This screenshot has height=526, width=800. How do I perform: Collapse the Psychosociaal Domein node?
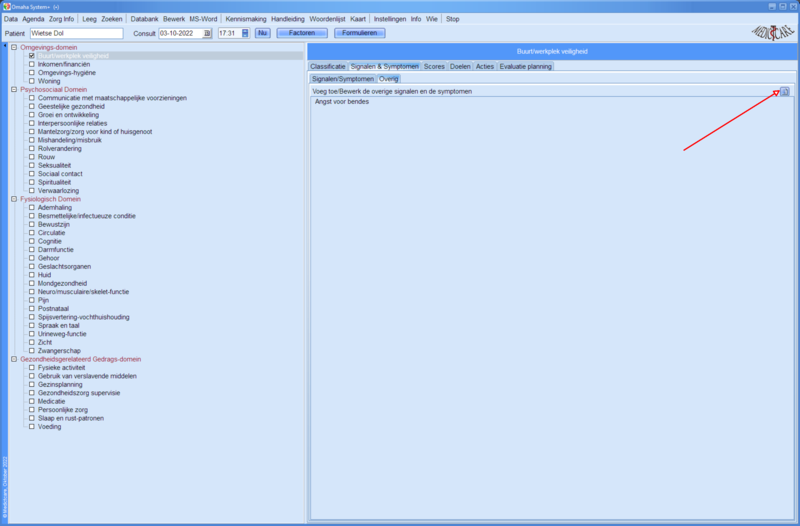pos(14,89)
